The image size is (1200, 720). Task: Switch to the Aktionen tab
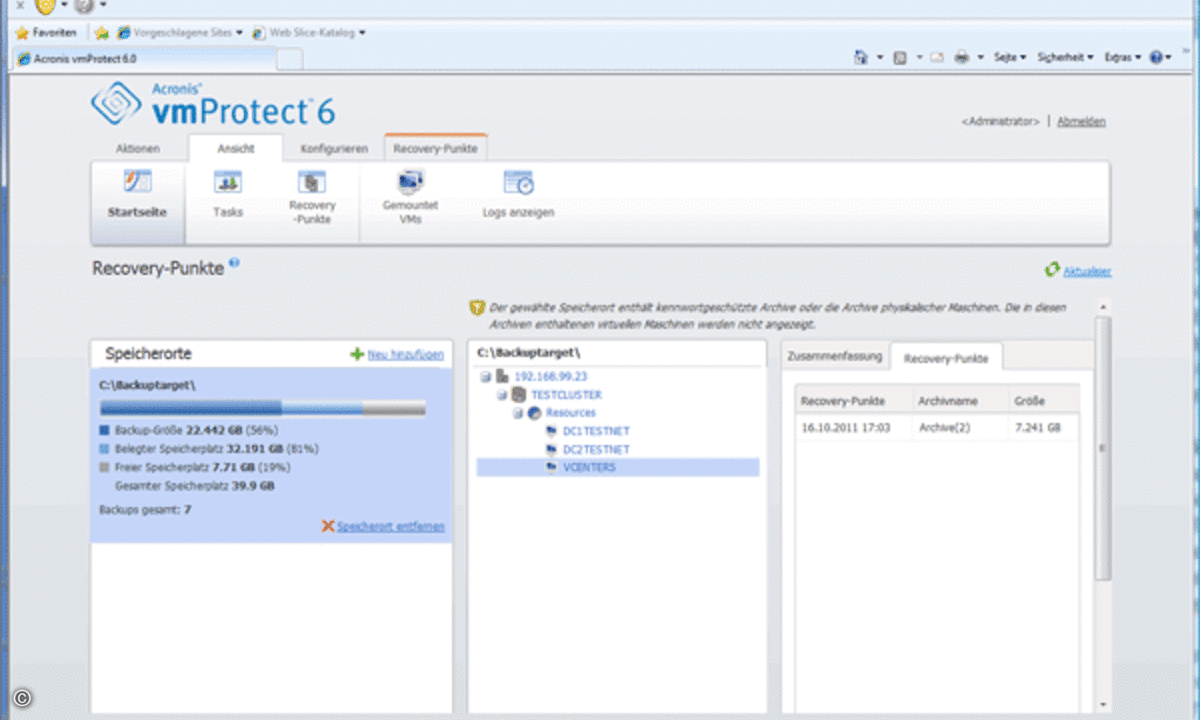click(x=138, y=148)
